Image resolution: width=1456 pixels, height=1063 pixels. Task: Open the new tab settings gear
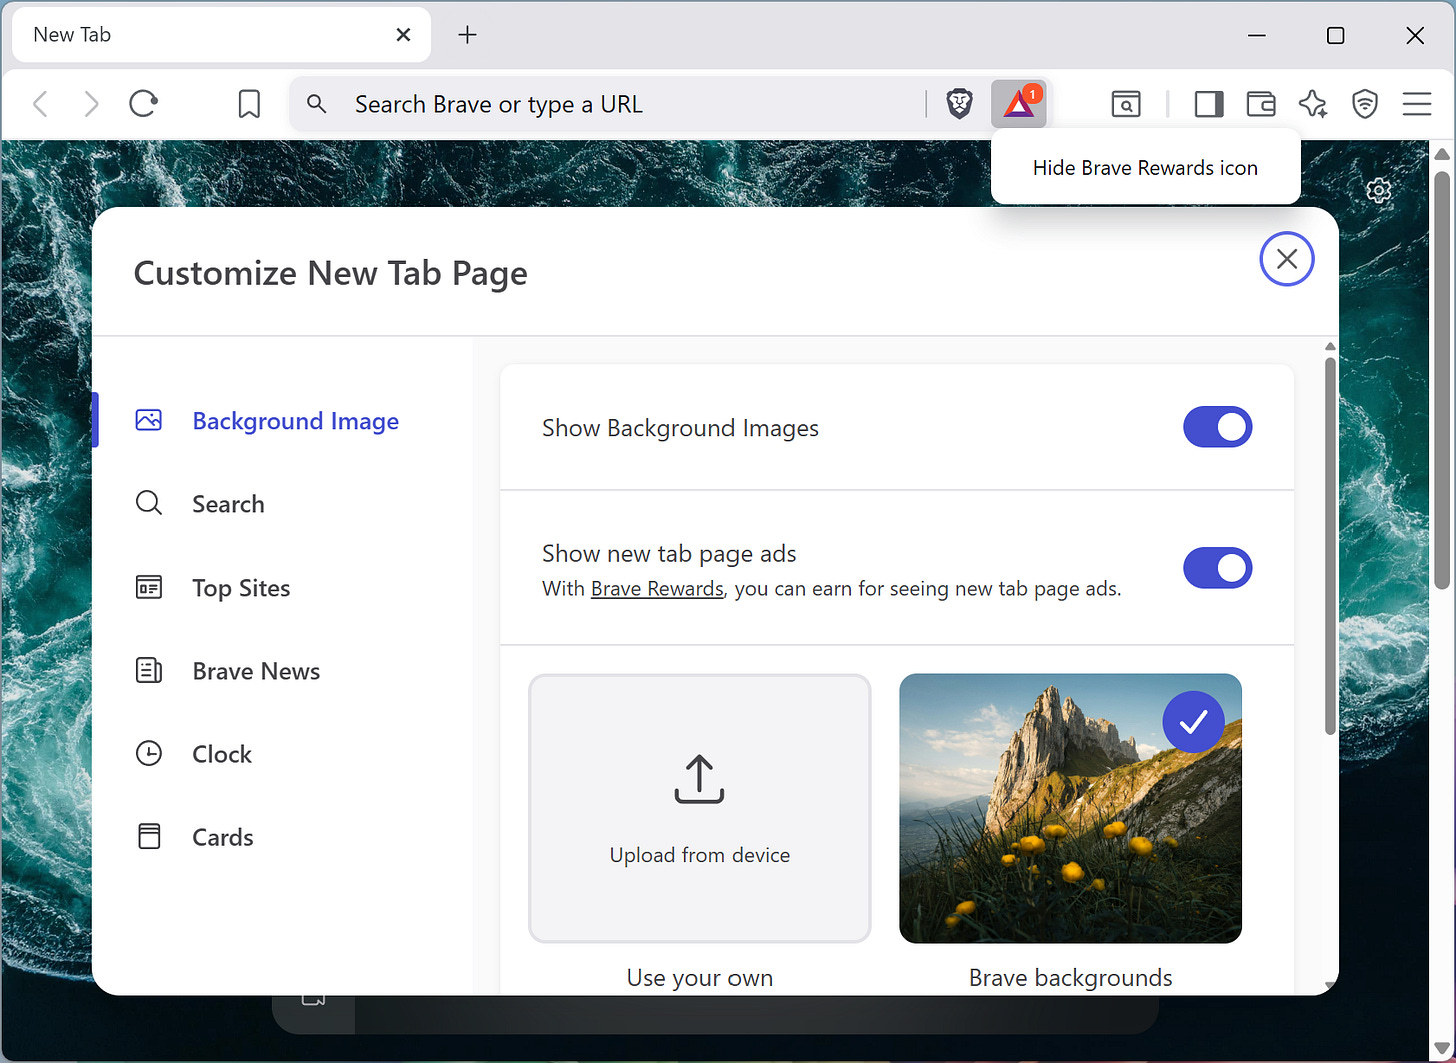pos(1378,190)
